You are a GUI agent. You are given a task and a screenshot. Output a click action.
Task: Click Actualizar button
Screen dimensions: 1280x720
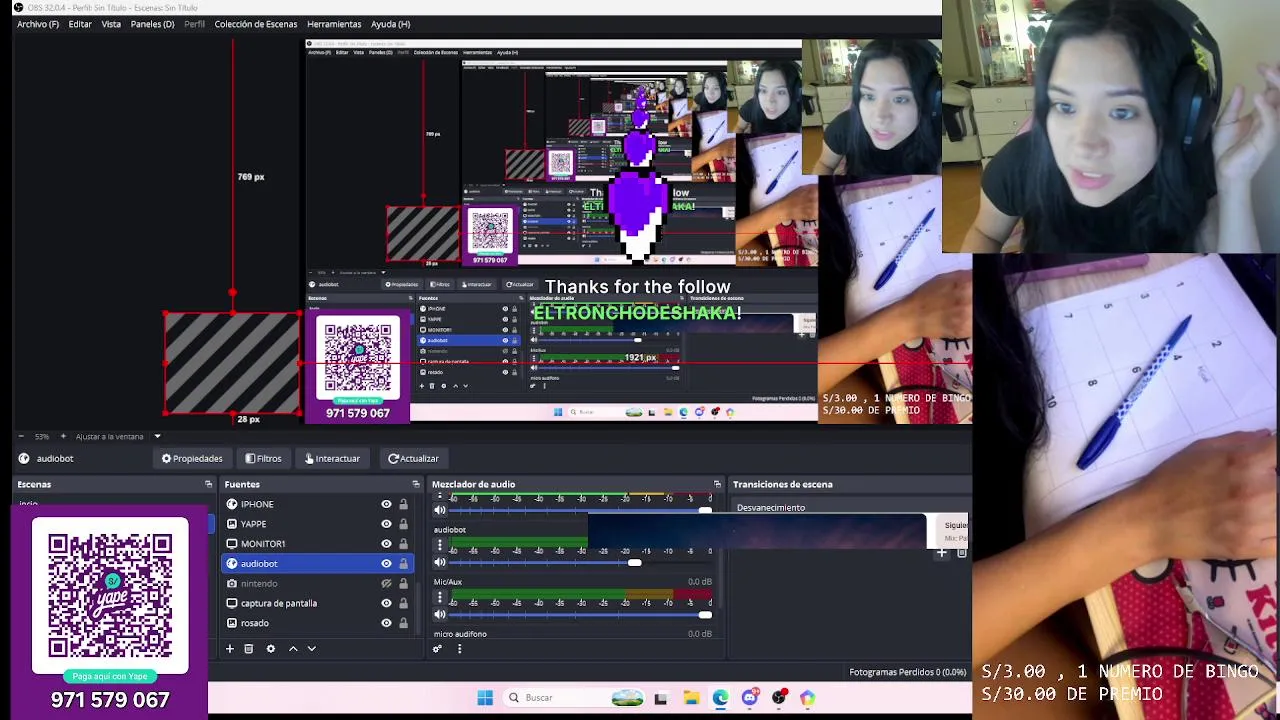(414, 458)
